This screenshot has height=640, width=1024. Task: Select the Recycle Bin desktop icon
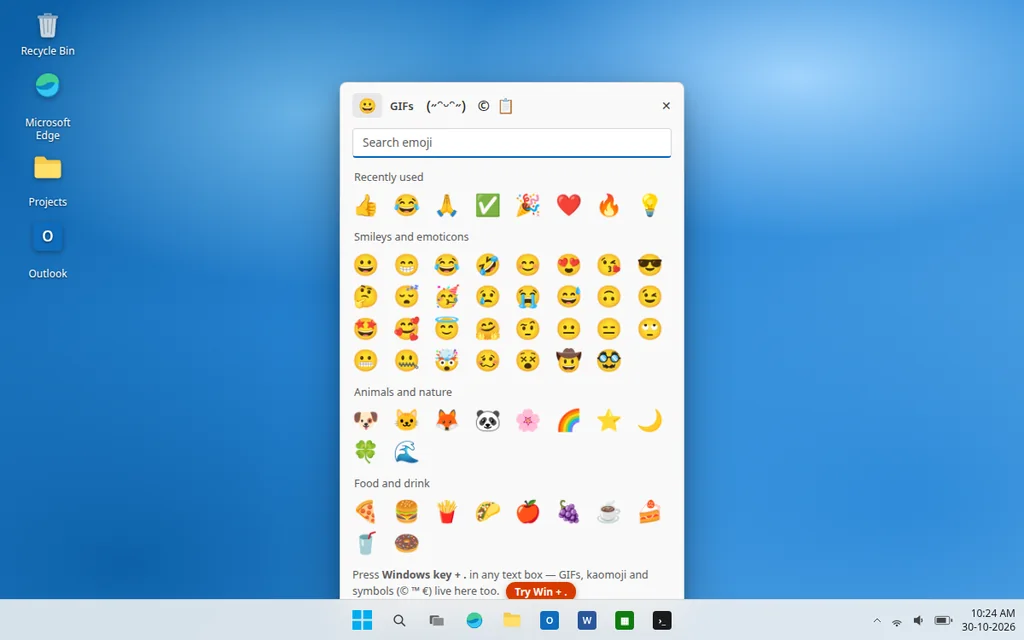(x=48, y=34)
